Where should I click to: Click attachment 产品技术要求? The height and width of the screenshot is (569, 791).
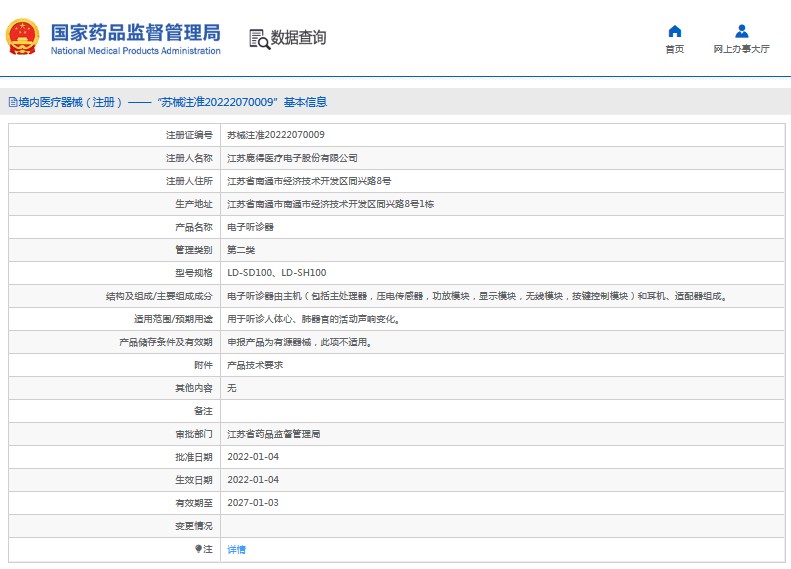tap(255, 365)
